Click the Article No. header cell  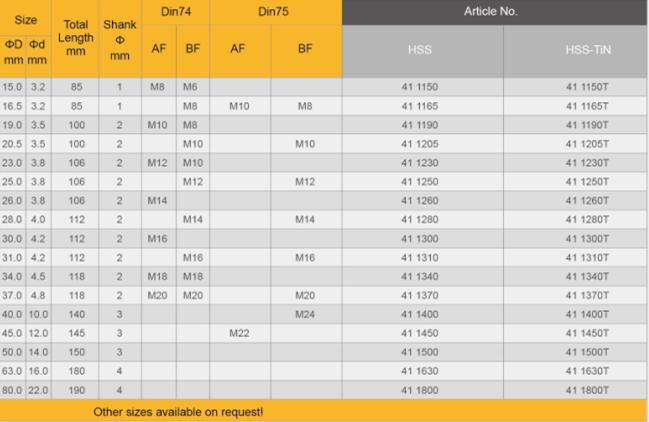tap(494, 11)
